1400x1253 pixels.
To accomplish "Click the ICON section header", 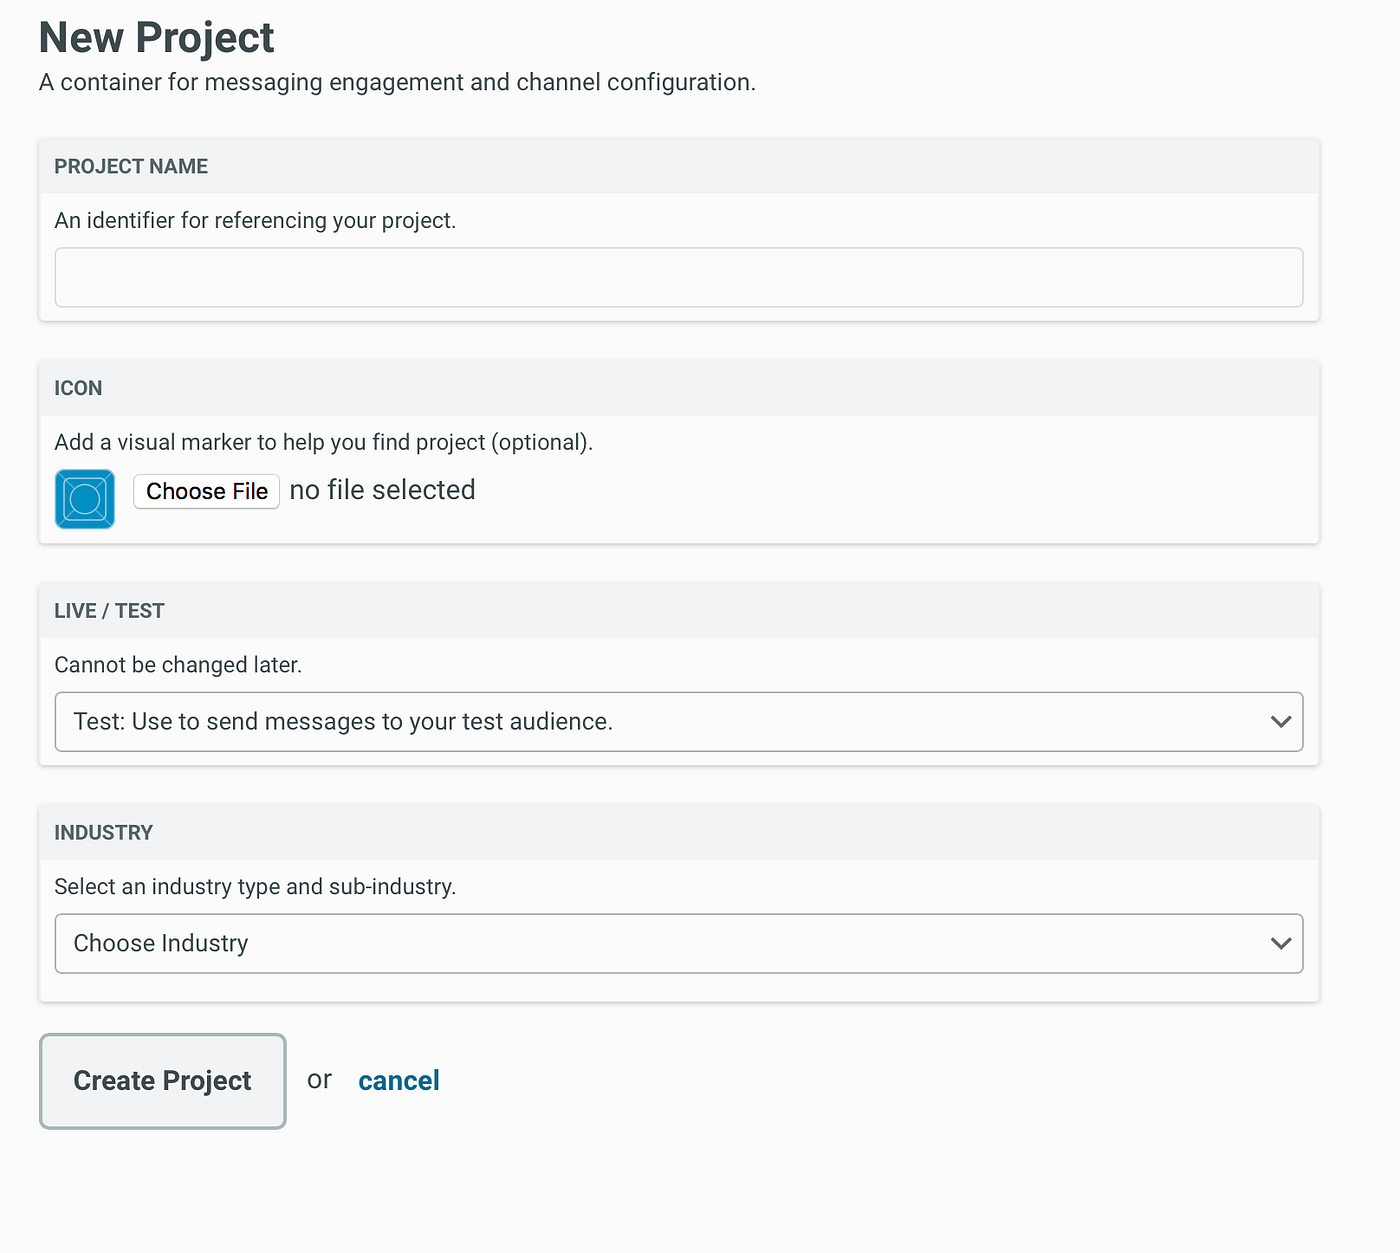I will click(x=78, y=389).
